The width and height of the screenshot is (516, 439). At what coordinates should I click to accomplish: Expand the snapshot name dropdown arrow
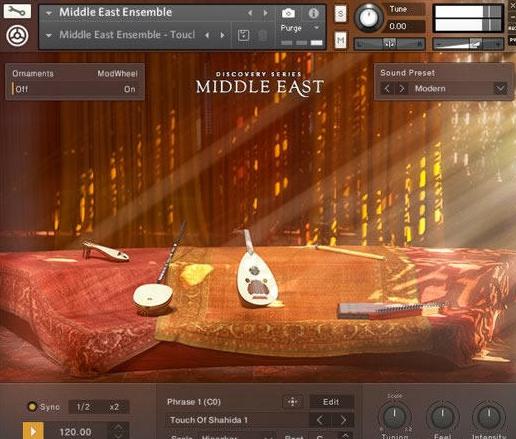pos(49,35)
